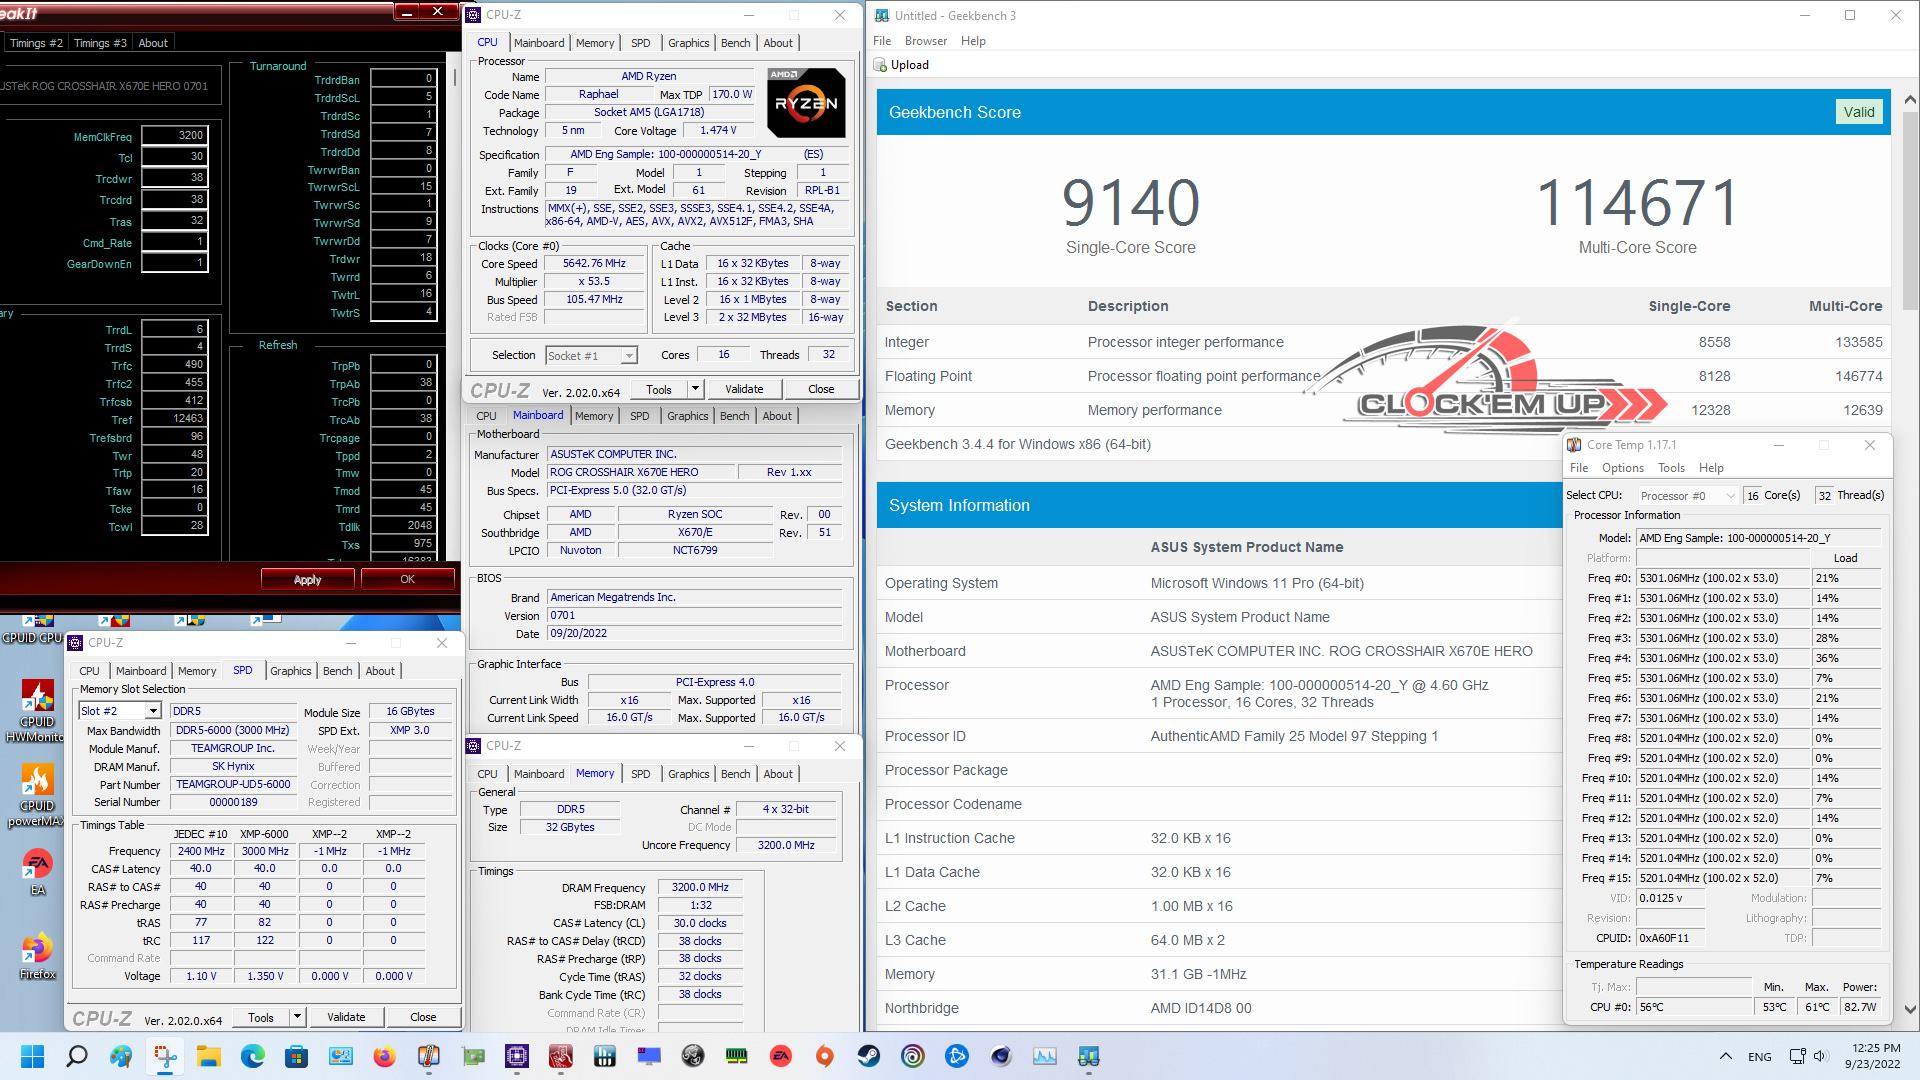Click DRAM Frequency 3200.0 MHz value
The height and width of the screenshot is (1080, 1920).
[x=700, y=888]
